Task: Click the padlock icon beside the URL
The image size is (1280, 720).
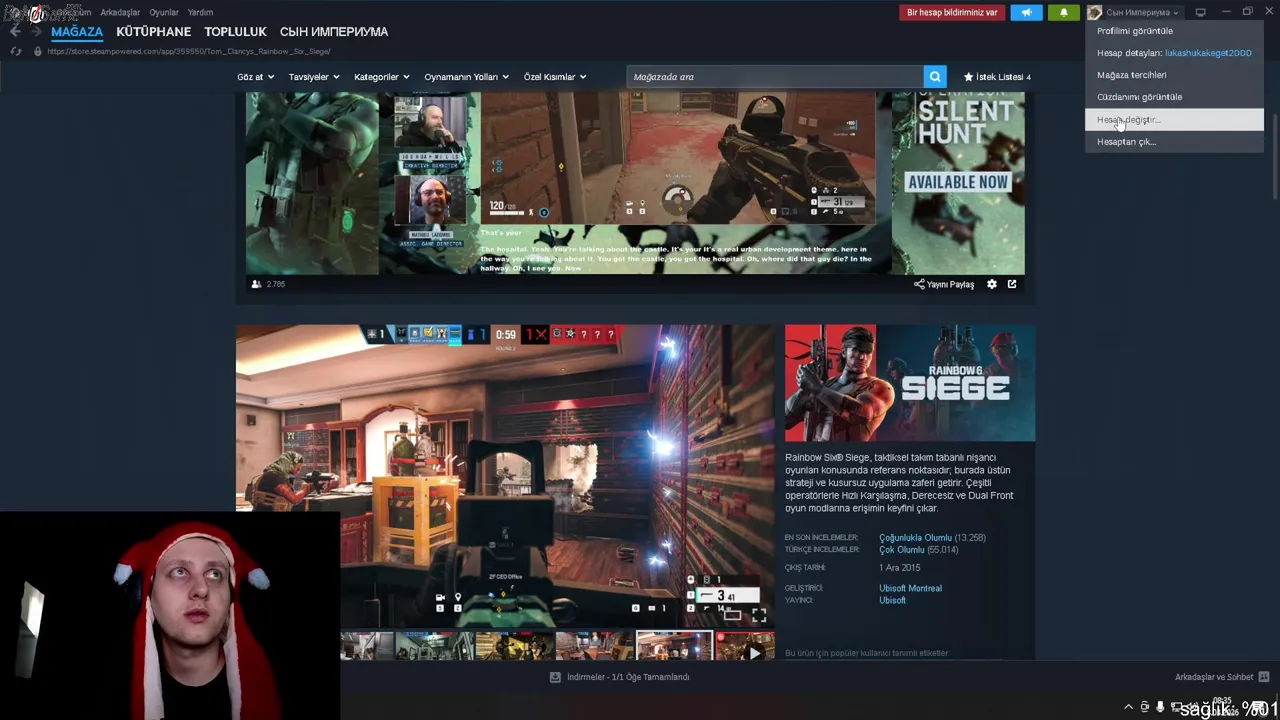Action: coord(38,51)
